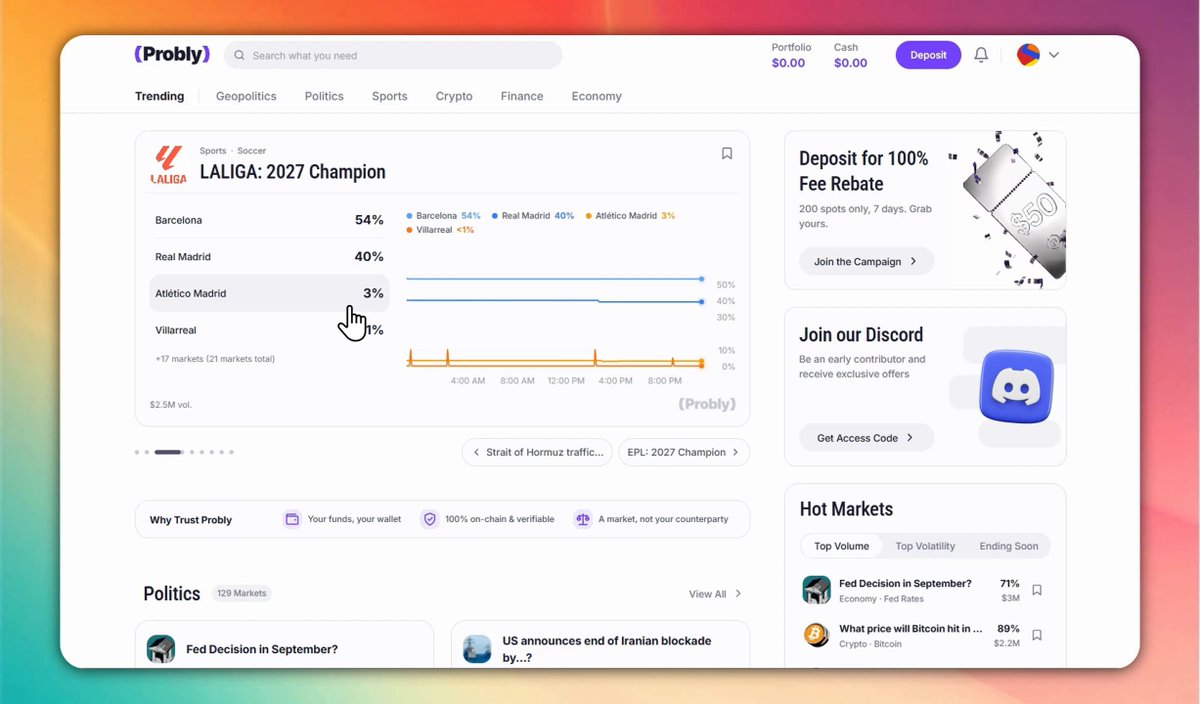
Task: Click View All in Politics section
Action: (715, 594)
